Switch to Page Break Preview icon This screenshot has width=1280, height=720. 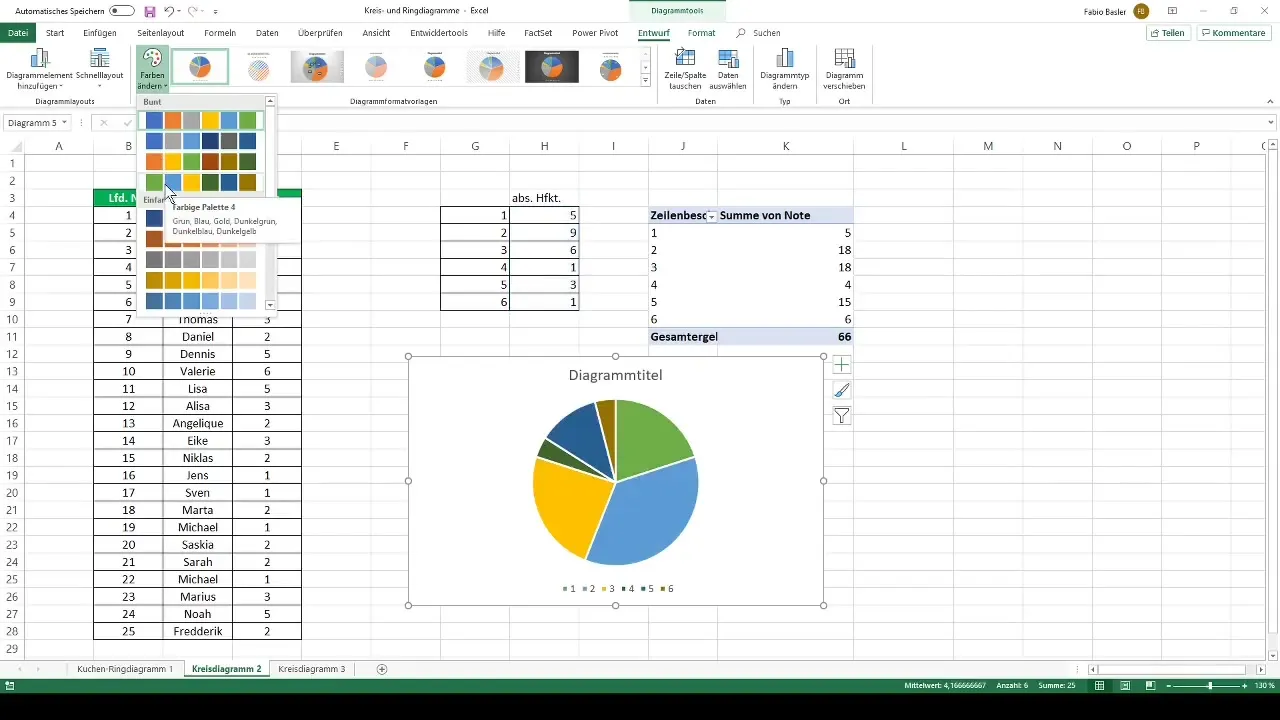[1150, 686]
